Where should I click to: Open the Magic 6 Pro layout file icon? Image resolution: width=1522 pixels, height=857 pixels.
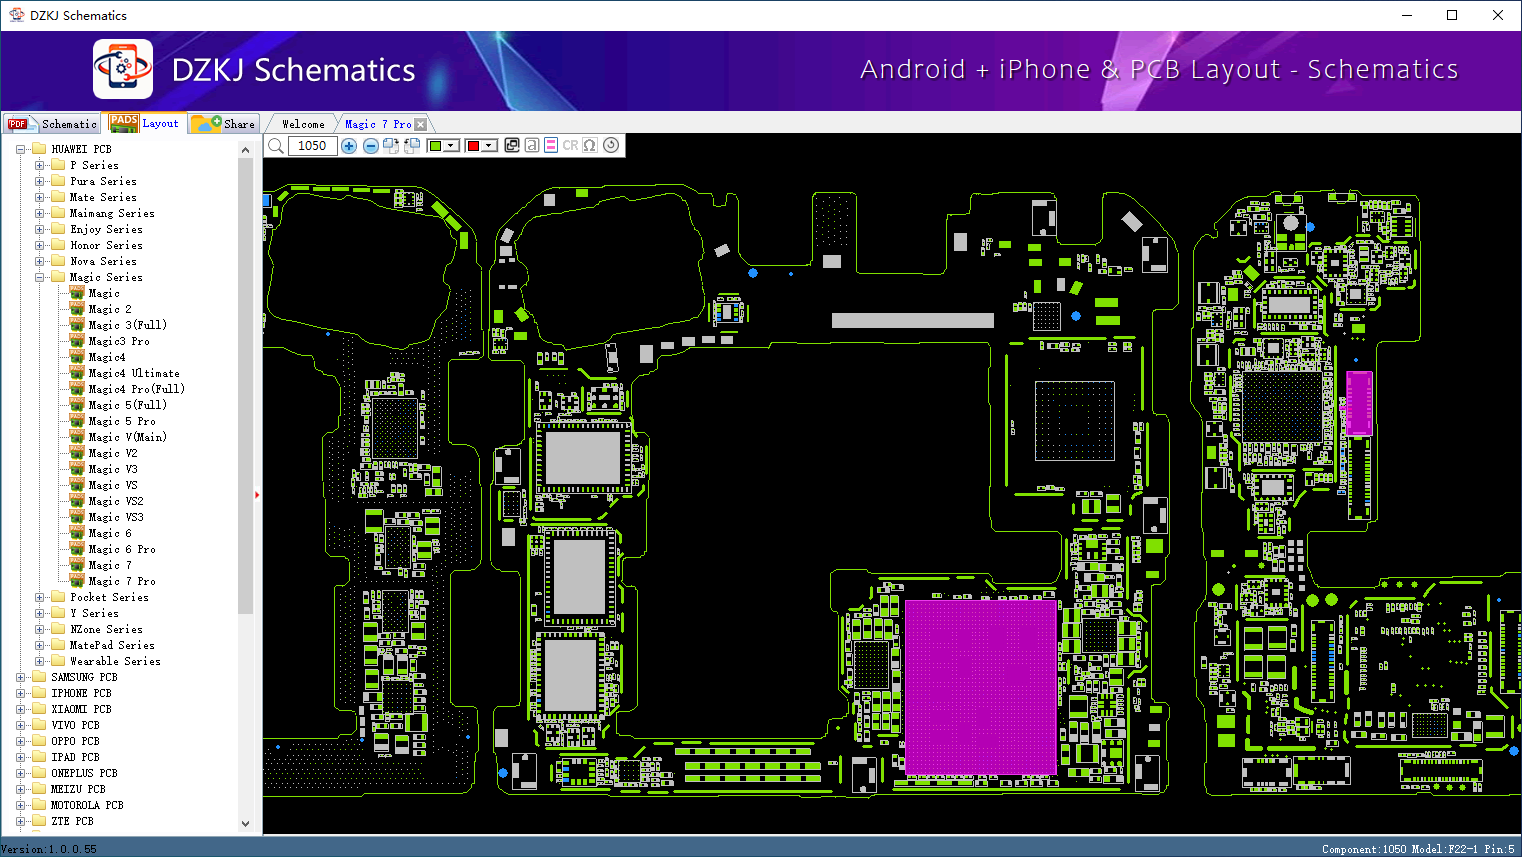77,549
